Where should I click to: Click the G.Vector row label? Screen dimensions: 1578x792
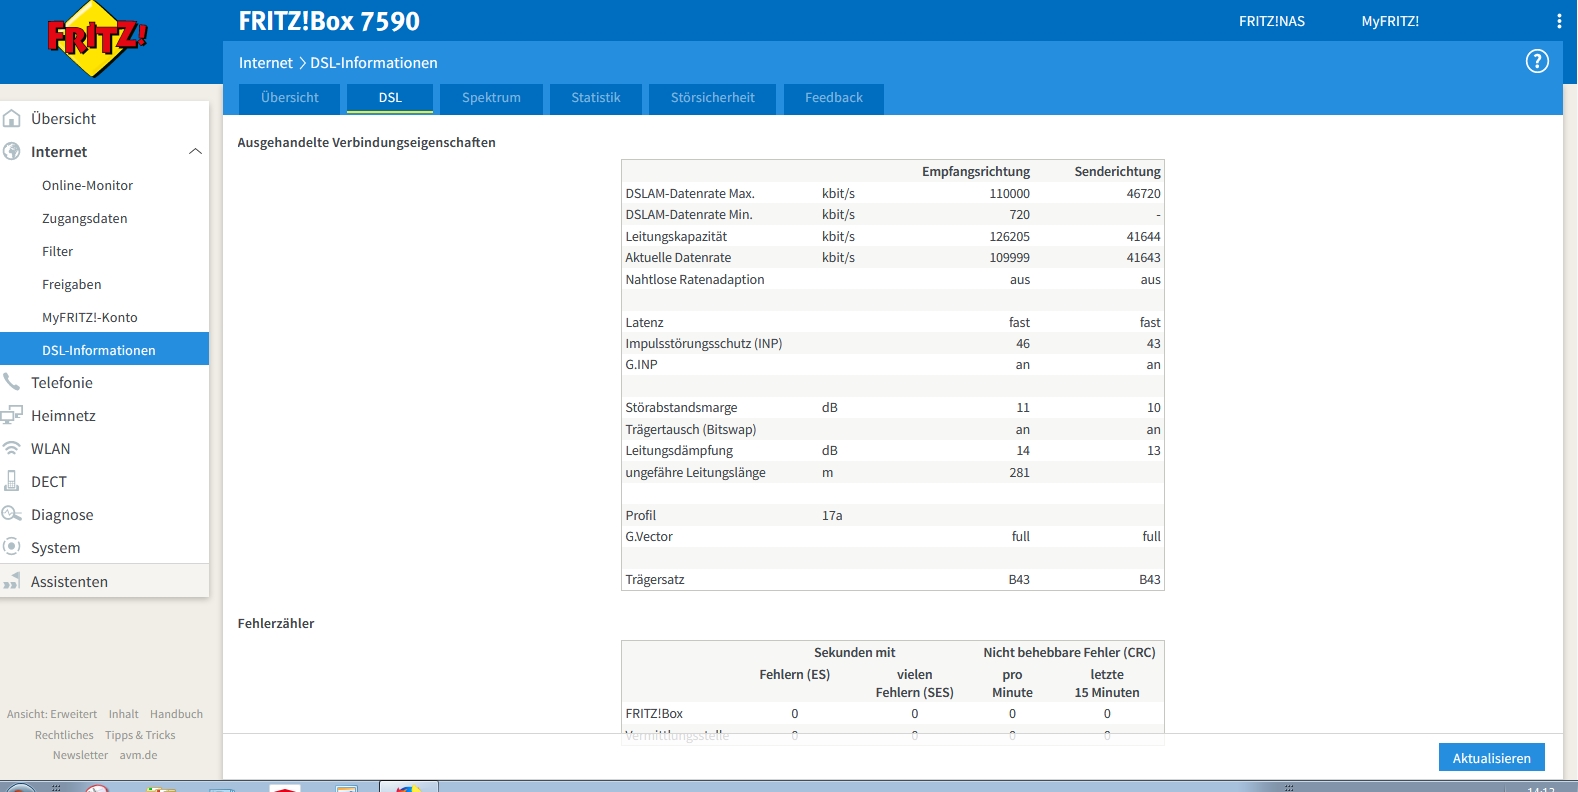click(x=649, y=537)
